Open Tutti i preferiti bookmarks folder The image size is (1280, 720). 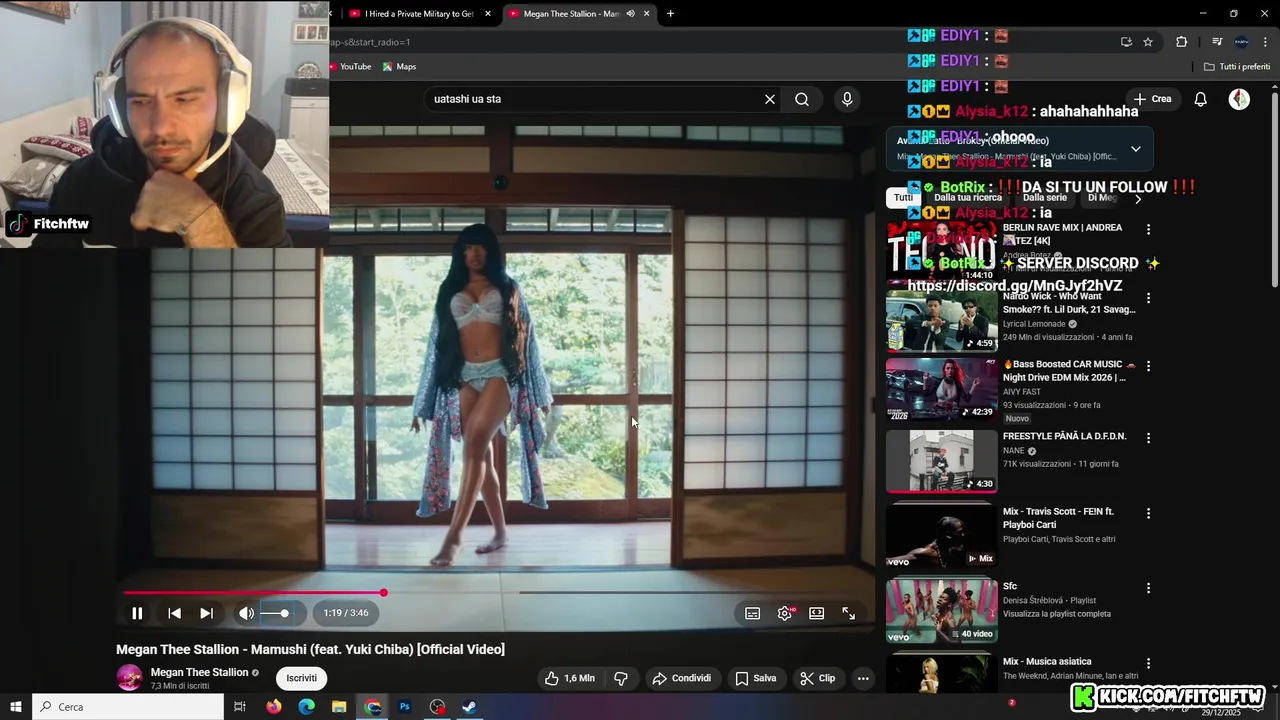coord(1237,67)
